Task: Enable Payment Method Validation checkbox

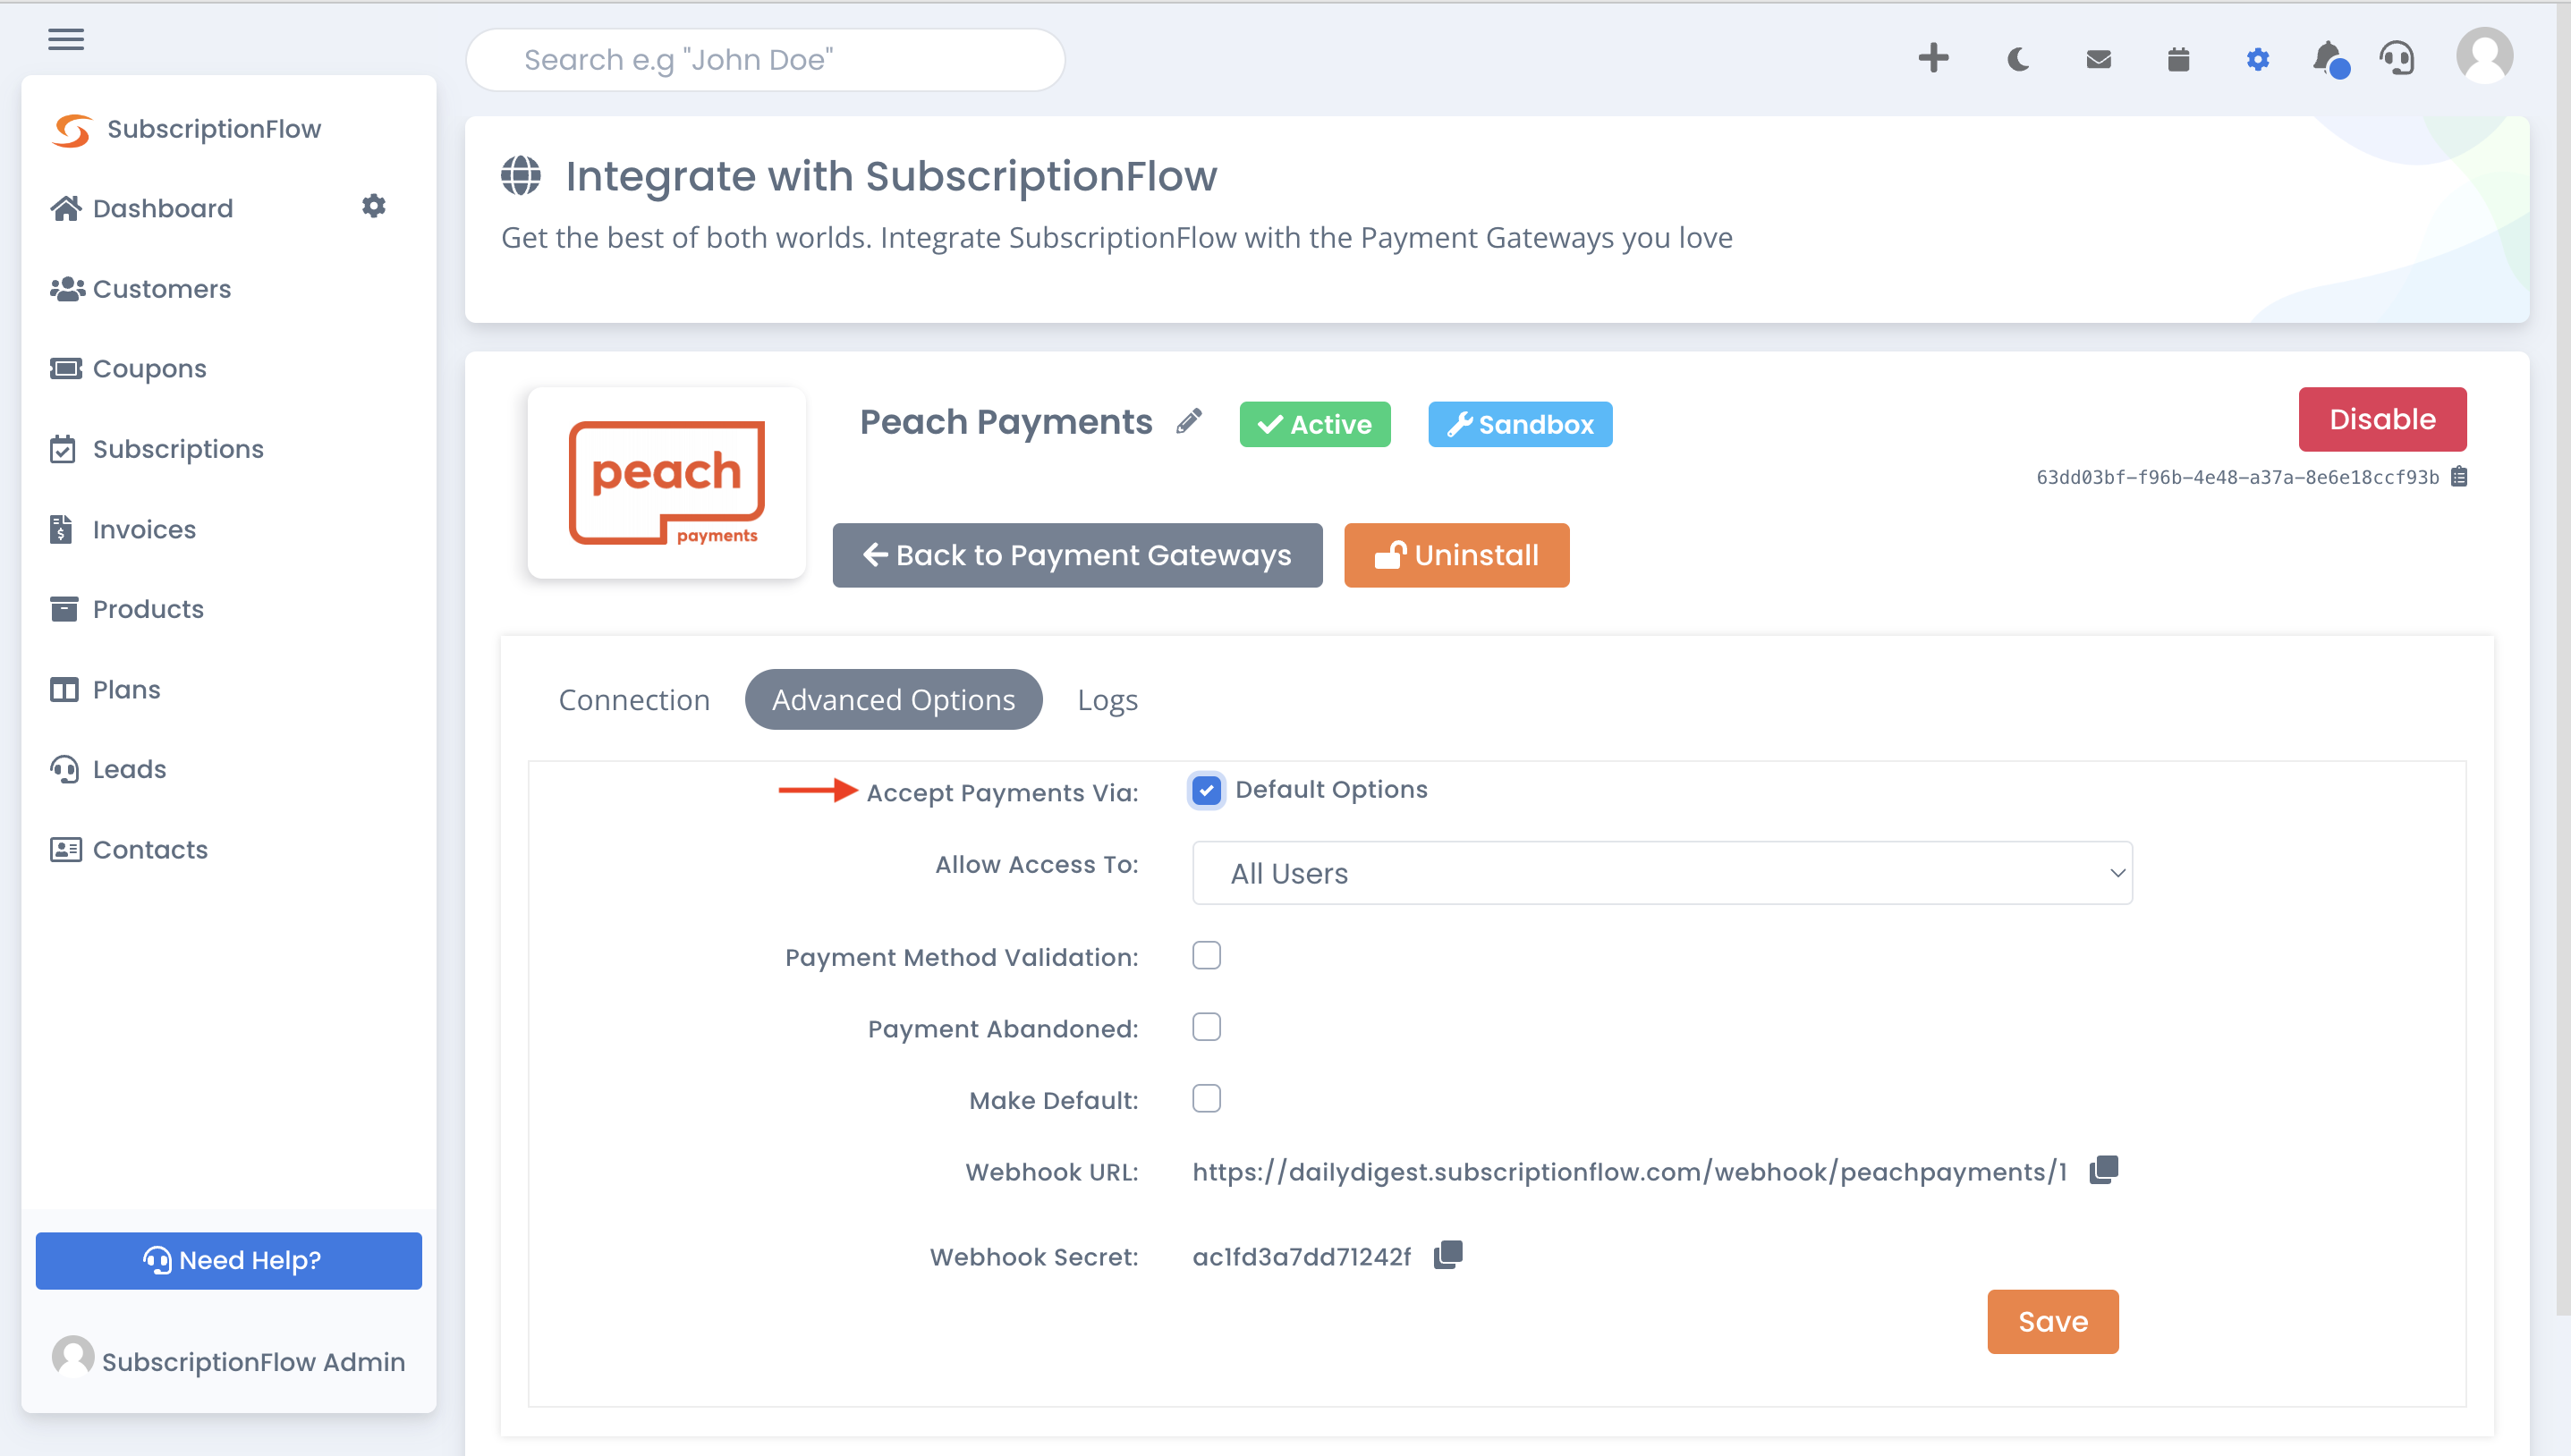Action: pyautogui.click(x=1206, y=955)
